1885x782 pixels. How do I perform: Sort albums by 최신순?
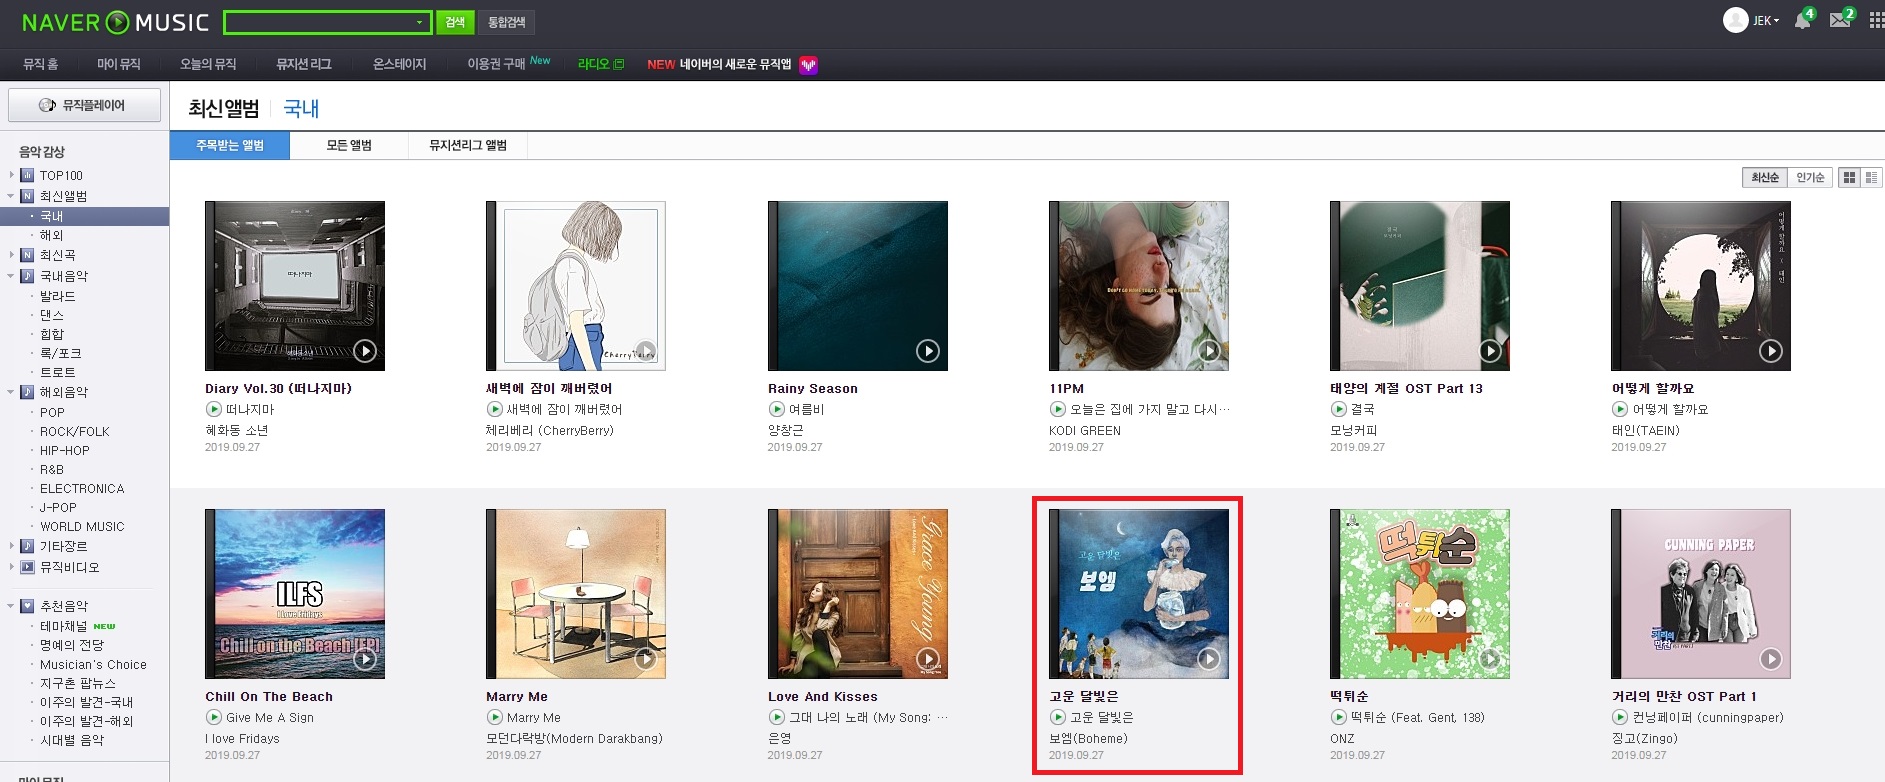1765,177
